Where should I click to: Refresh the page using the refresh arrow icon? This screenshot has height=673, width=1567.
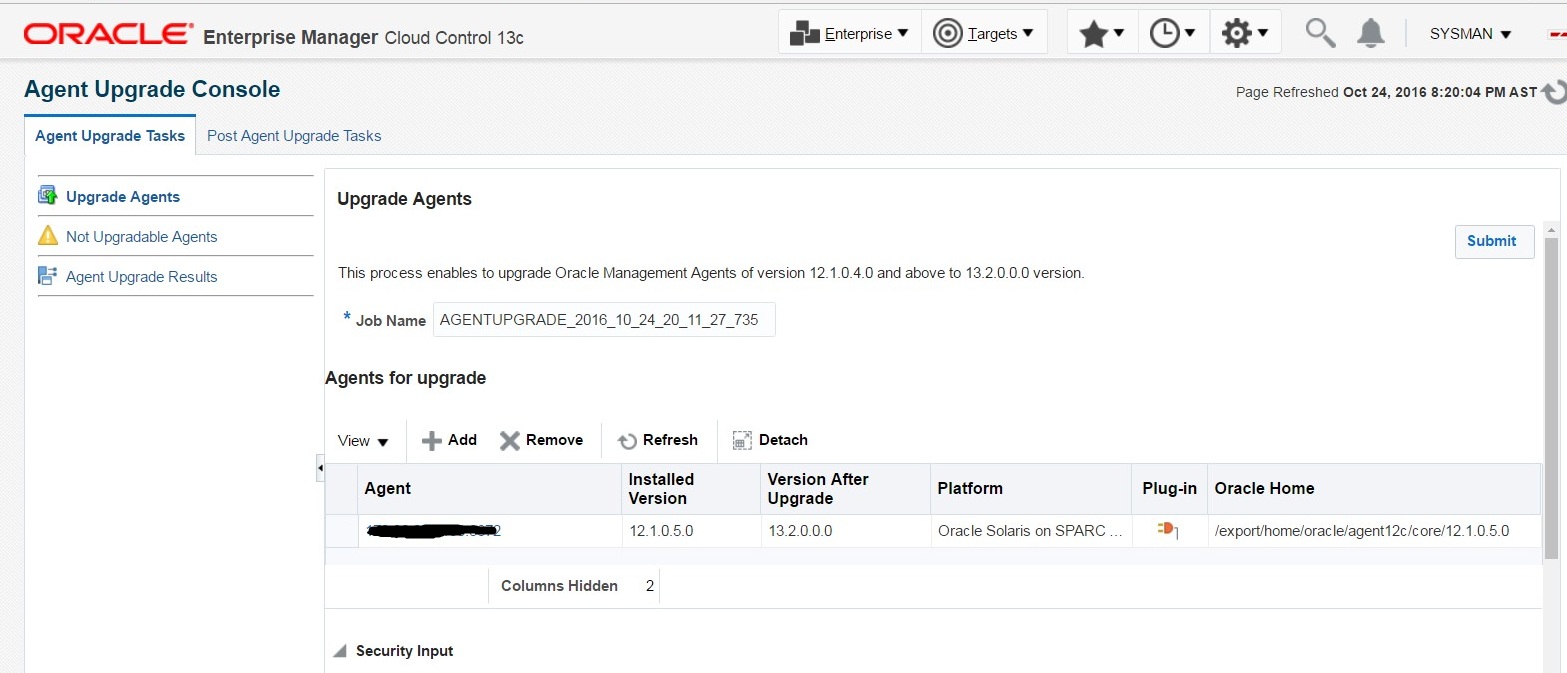[x=1554, y=92]
